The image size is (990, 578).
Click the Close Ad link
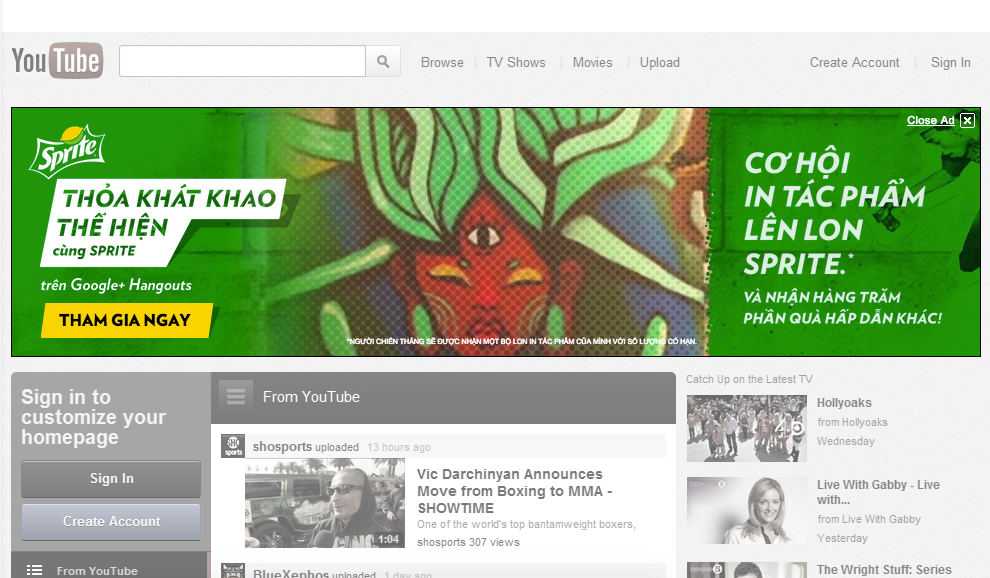pyautogui.click(x=931, y=120)
